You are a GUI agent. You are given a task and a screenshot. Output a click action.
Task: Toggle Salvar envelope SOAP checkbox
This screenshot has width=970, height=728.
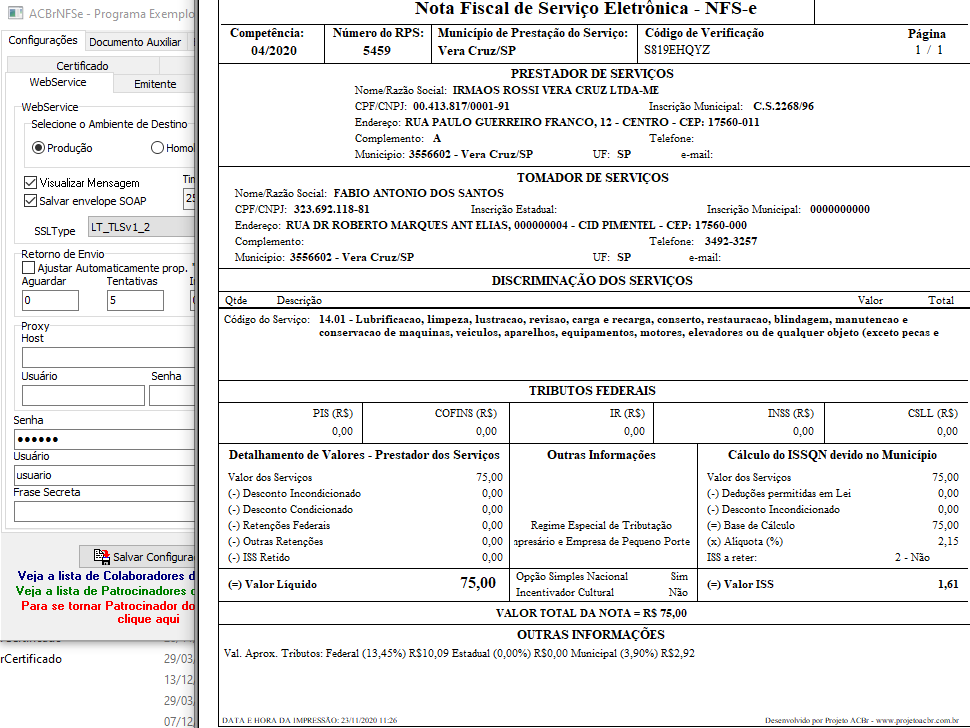click(x=30, y=200)
